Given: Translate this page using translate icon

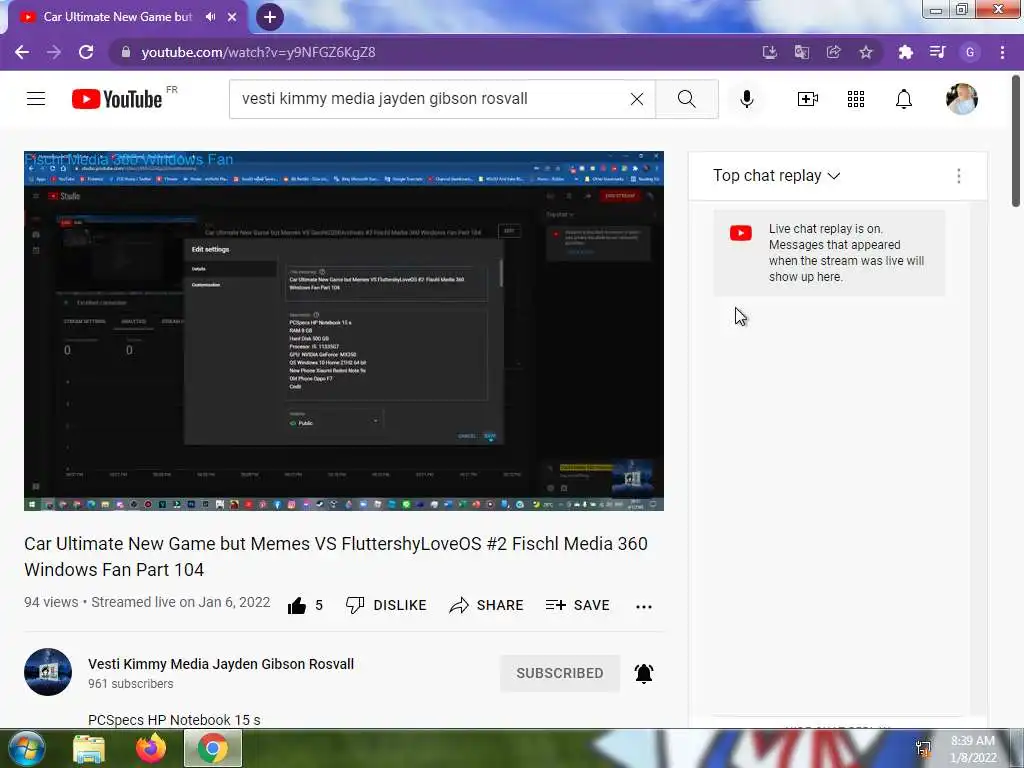Looking at the screenshot, I should tap(801, 52).
